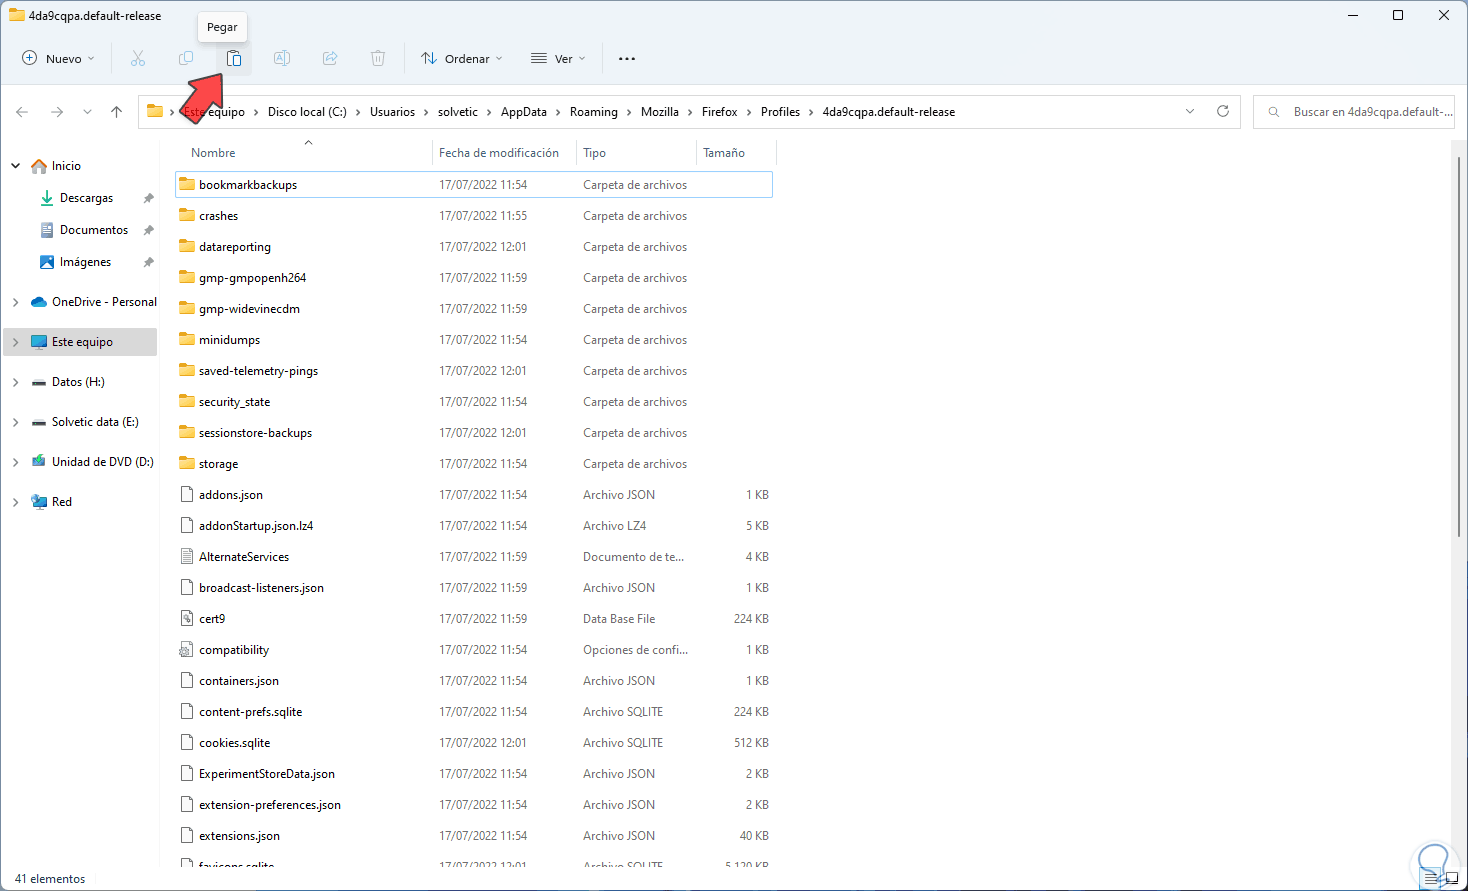Click the Paste clipboard icon
The image size is (1468, 891).
click(x=234, y=59)
